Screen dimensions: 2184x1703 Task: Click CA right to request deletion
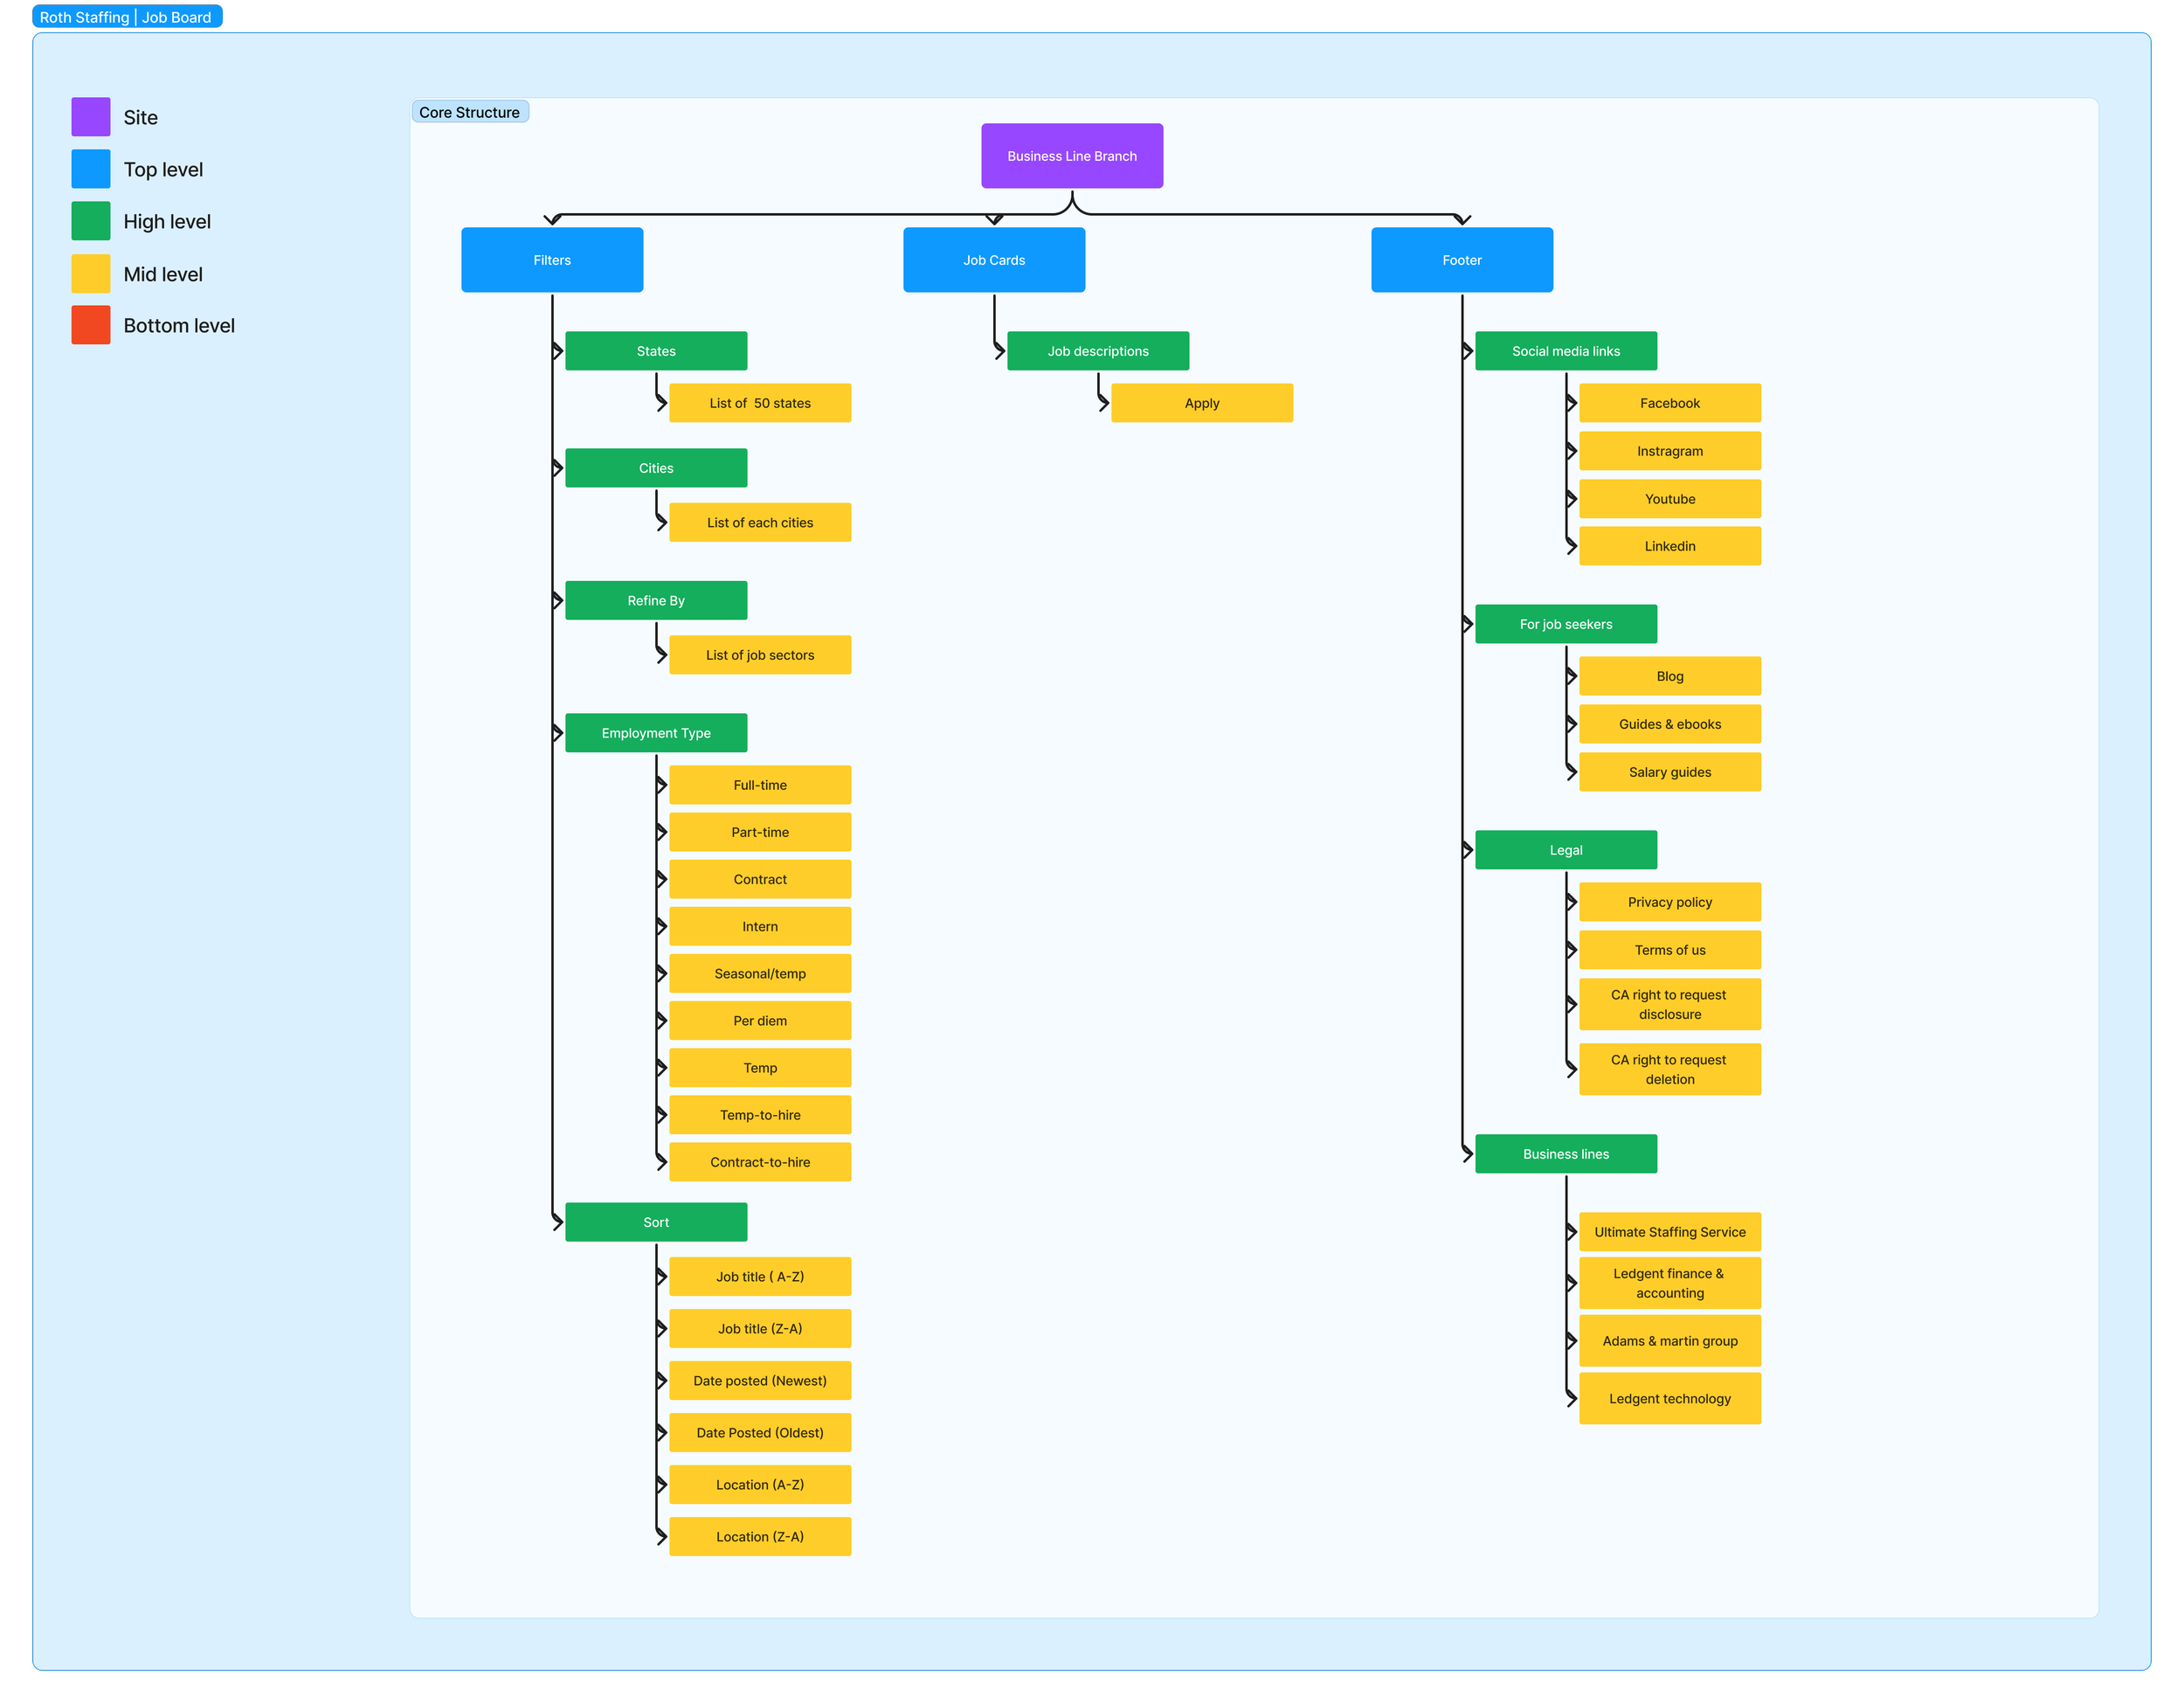click(1669, 1069)
